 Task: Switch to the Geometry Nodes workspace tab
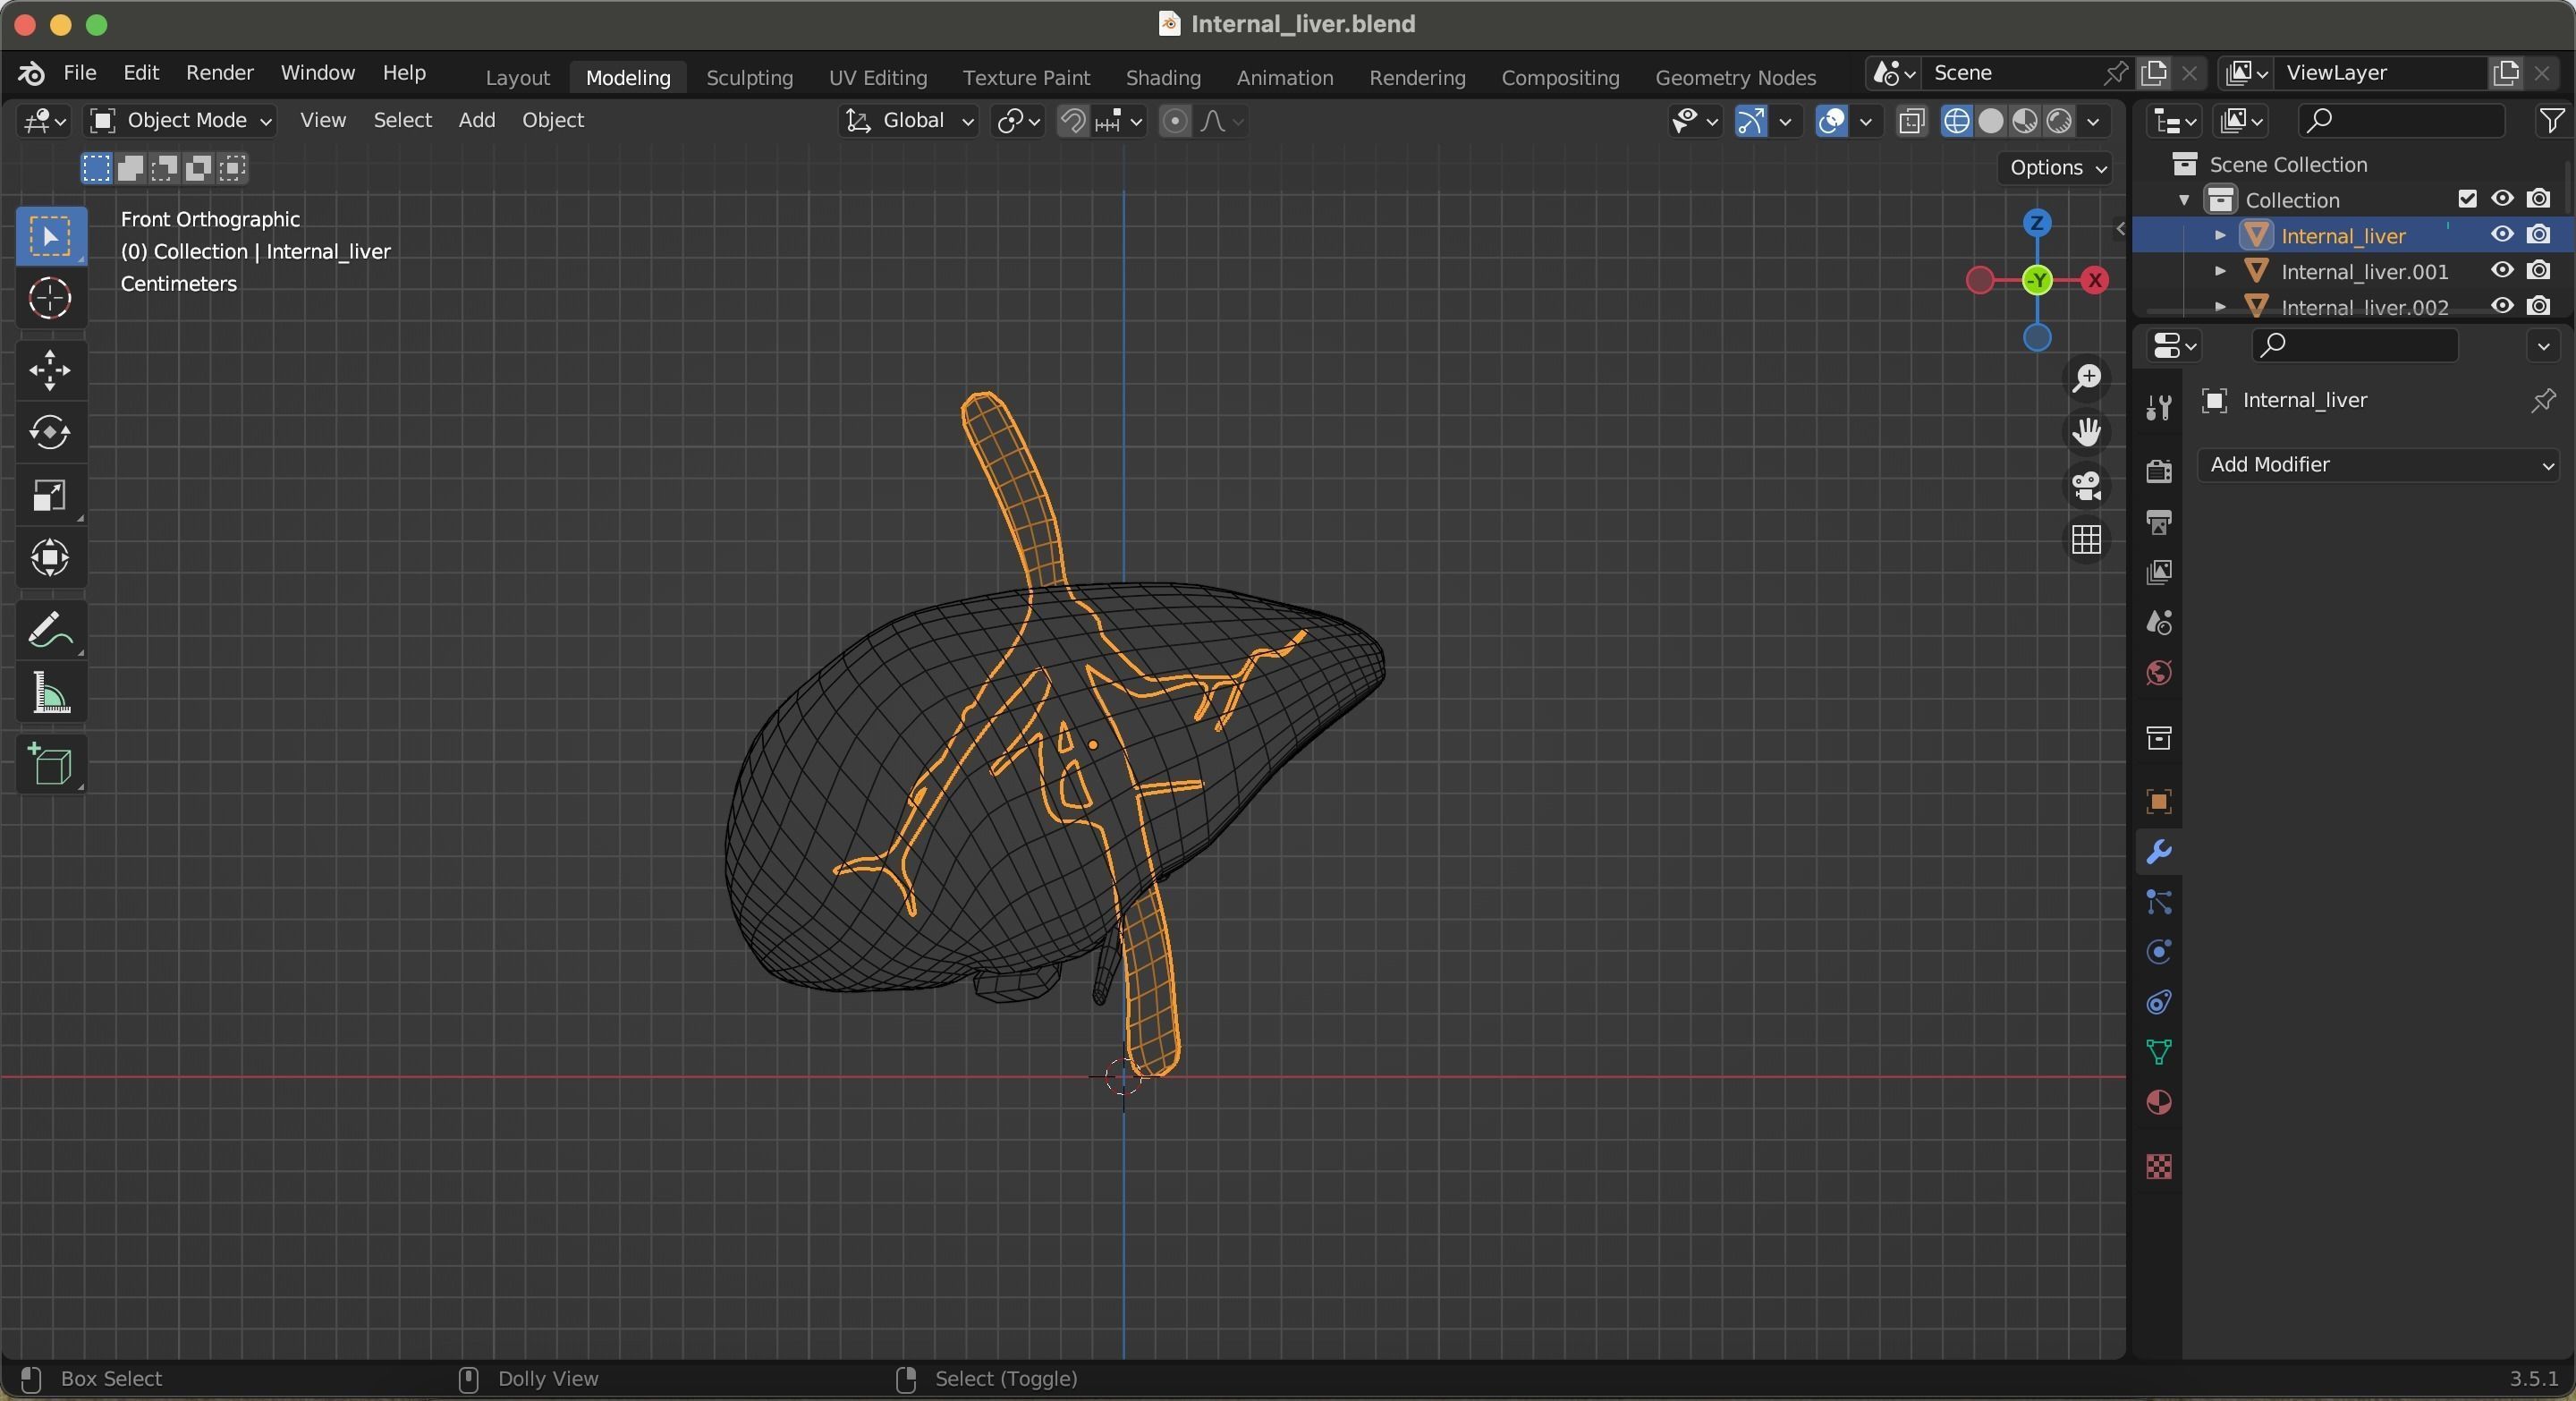[x=1736, y=77]
